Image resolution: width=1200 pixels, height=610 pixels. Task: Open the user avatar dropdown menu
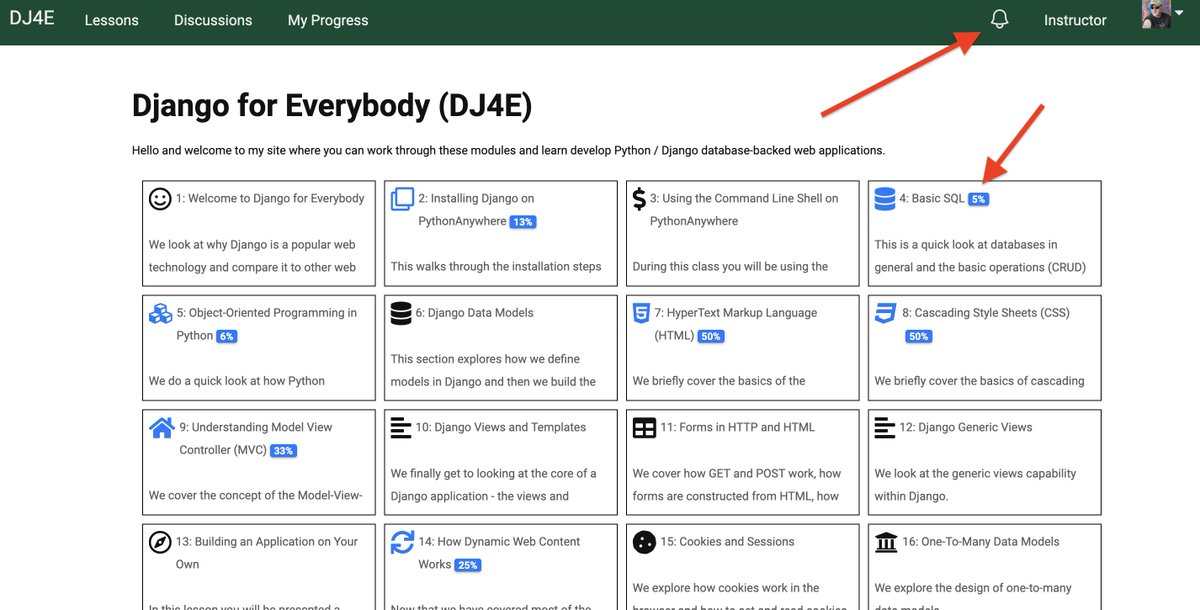pyautogui.click(x=1163, y=14)
